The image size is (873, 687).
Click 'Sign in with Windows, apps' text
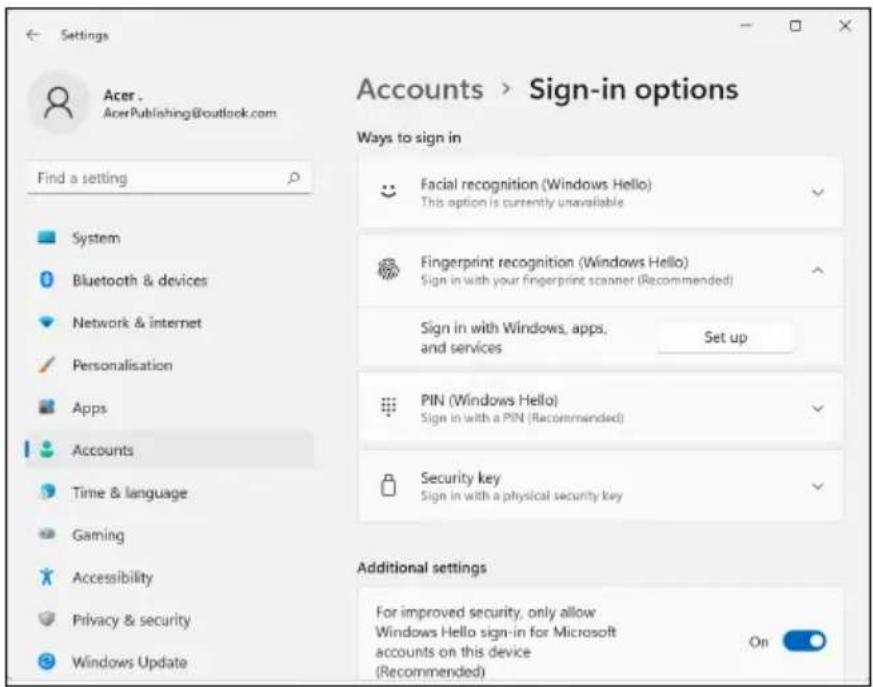pos(513,328)
